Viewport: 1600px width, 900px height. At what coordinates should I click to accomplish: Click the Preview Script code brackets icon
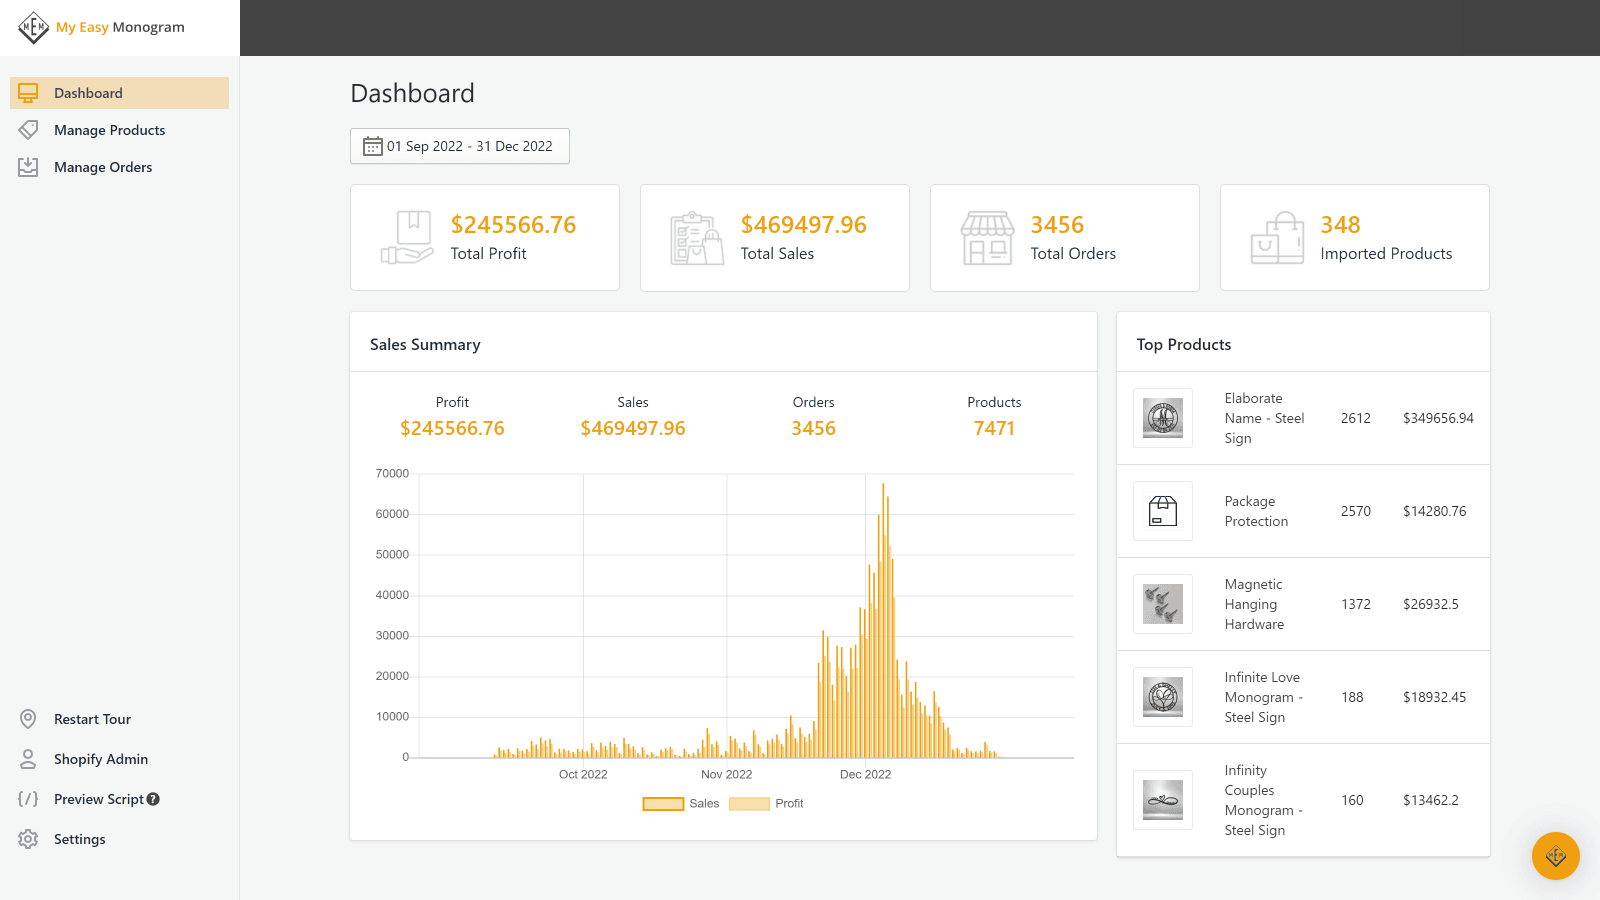[x=28, y=798]
